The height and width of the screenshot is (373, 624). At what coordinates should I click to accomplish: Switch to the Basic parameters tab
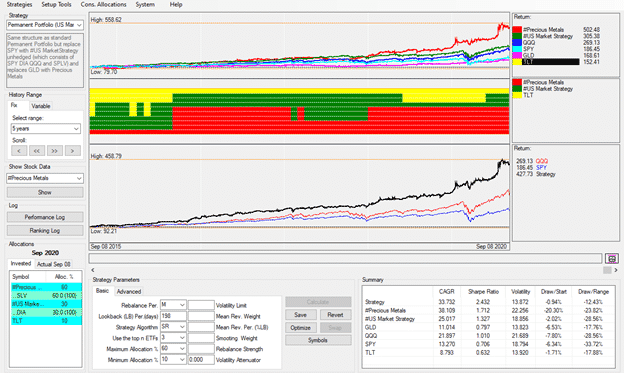tap(102, 291)
